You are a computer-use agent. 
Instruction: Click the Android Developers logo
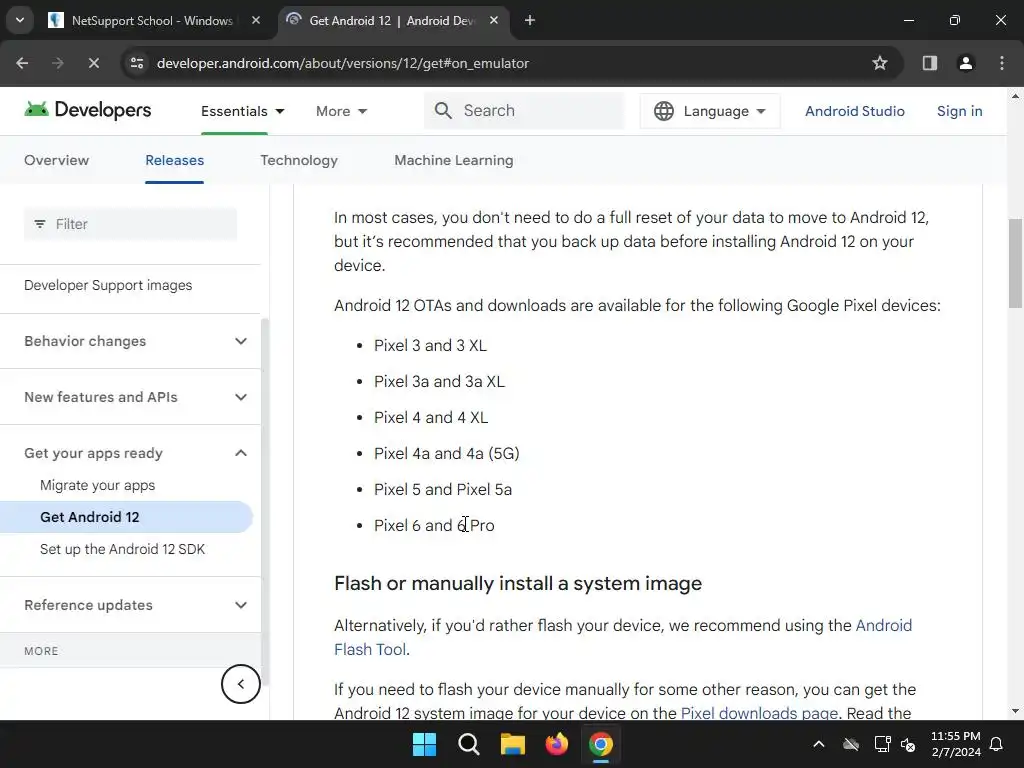[88, 110]
